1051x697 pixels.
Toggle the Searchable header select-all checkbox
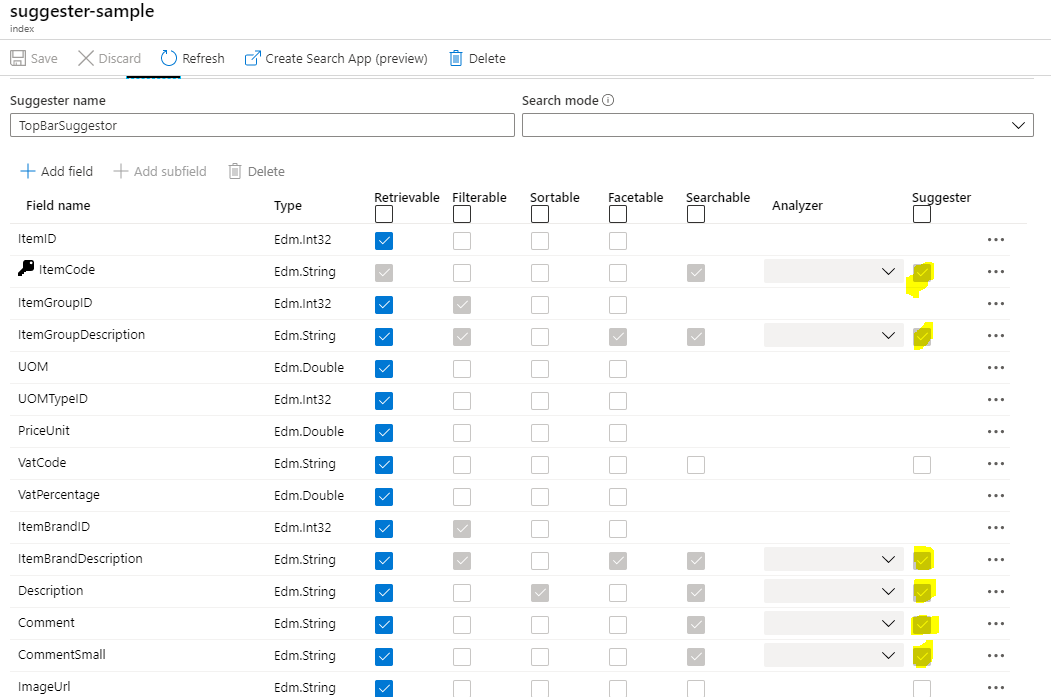coord(696,214)
